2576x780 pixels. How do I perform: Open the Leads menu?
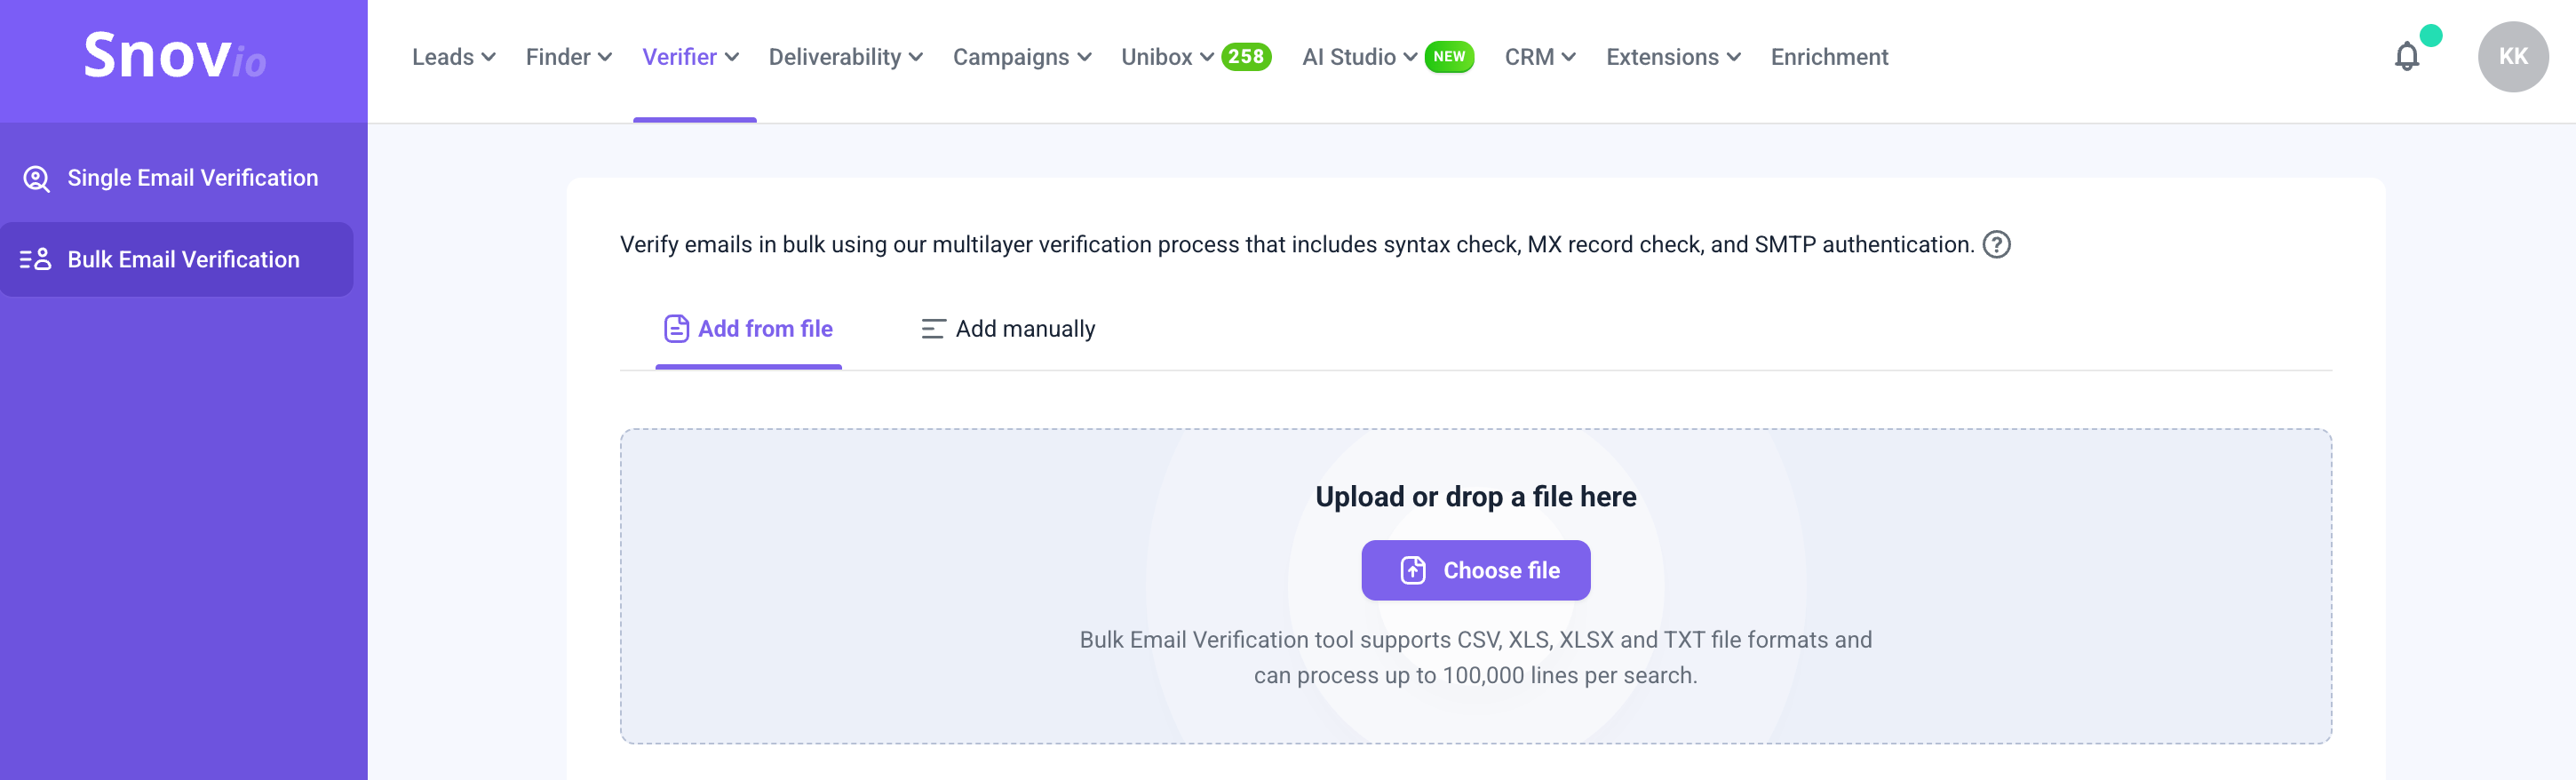[453, 57]
